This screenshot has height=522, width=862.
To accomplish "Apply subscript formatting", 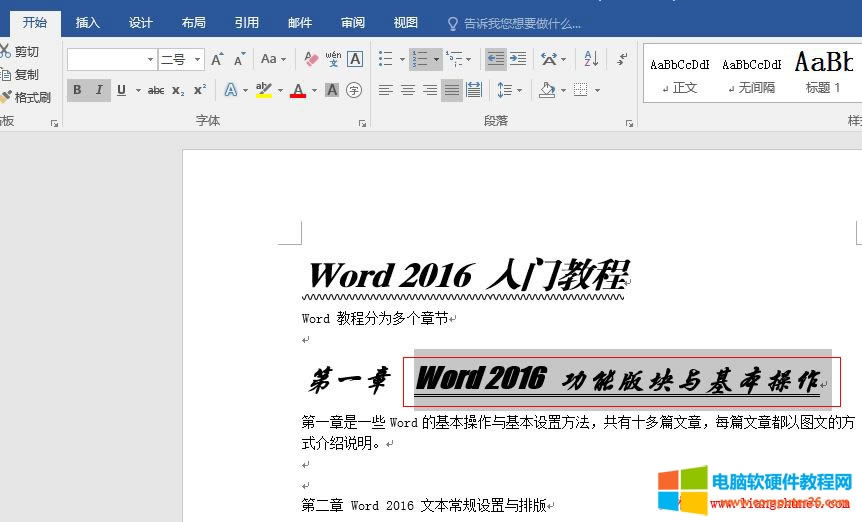I will [x=178, y=90].
